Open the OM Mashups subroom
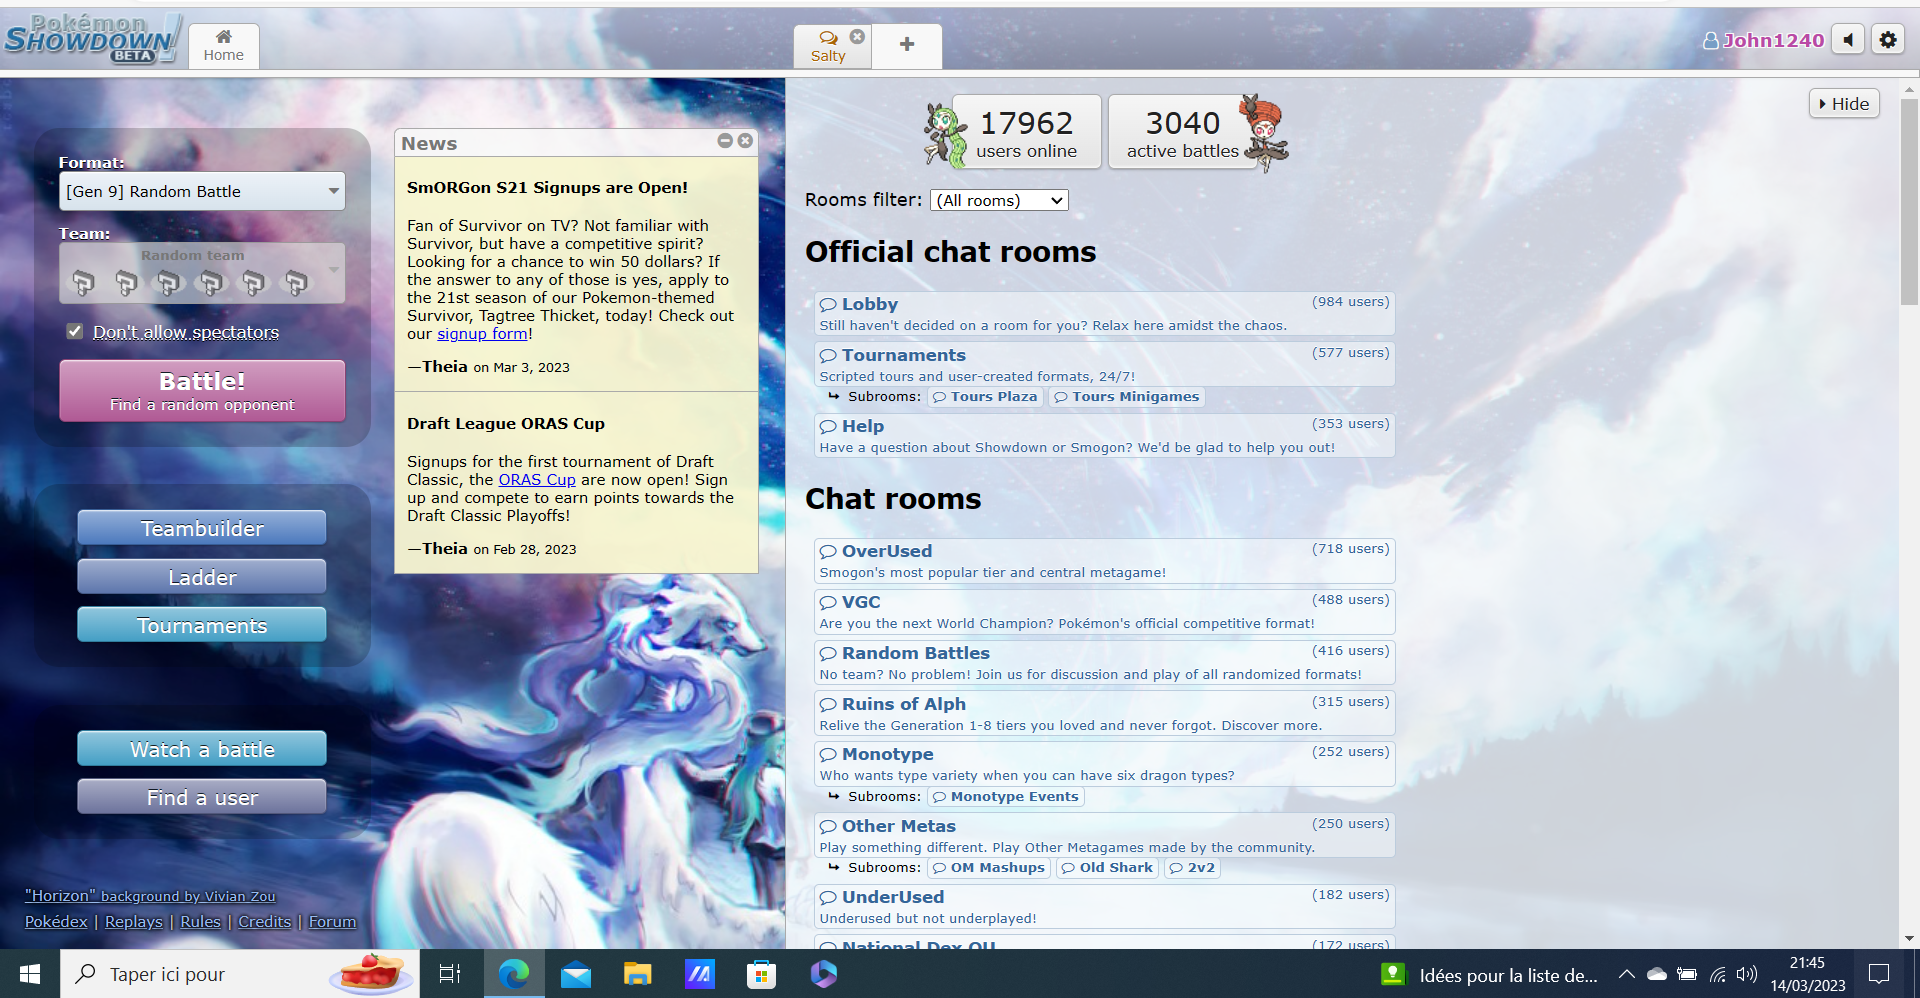The height and width of the screenshot is (998, 1920). point(989,868)
